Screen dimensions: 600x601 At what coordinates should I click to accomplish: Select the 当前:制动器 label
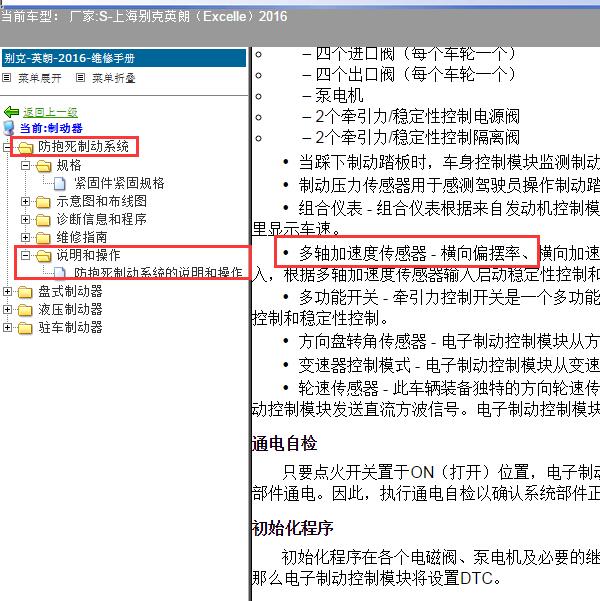(x=51, y=128)
